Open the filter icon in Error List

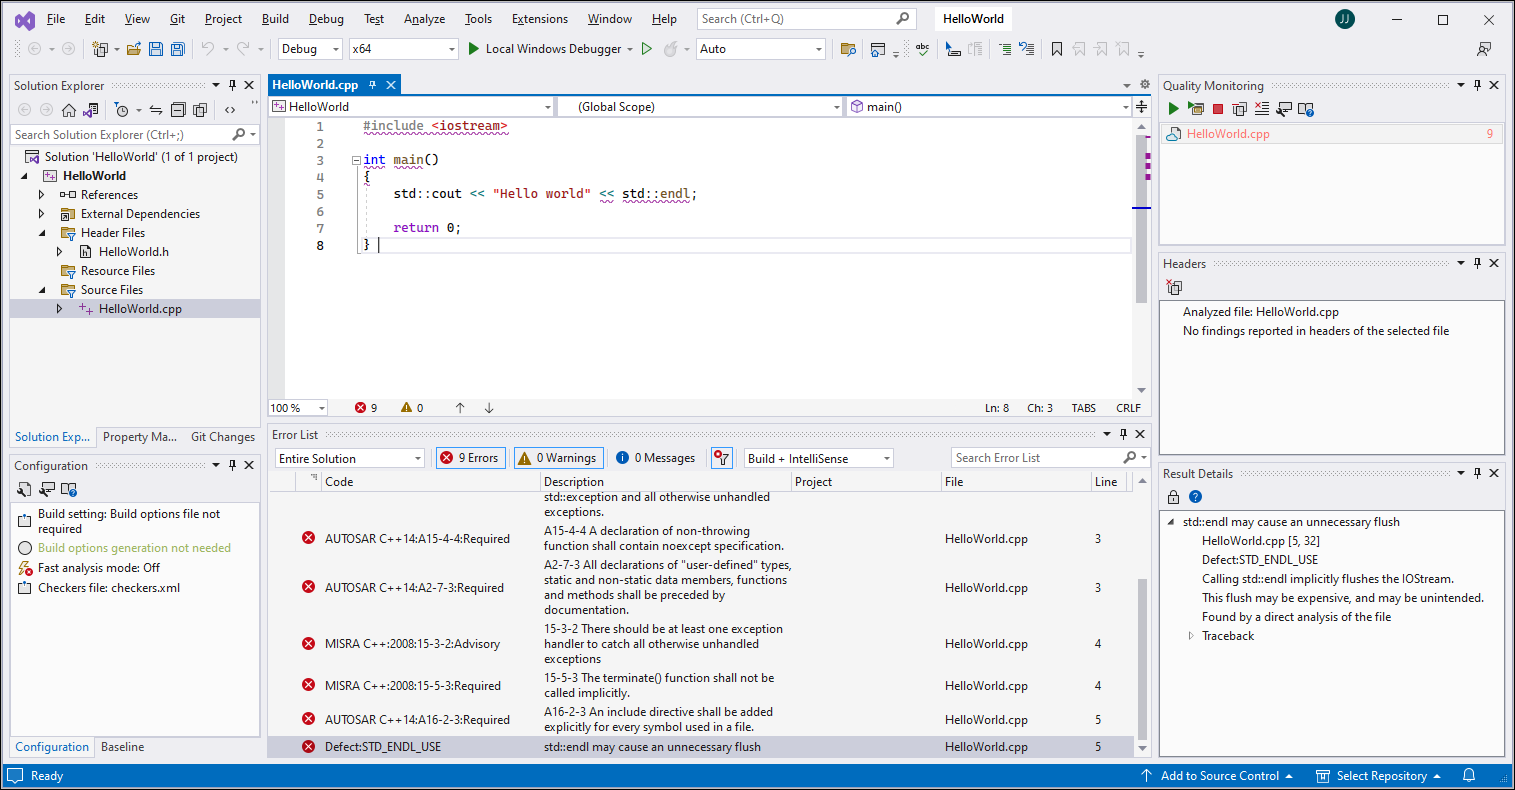coord(721,457)
